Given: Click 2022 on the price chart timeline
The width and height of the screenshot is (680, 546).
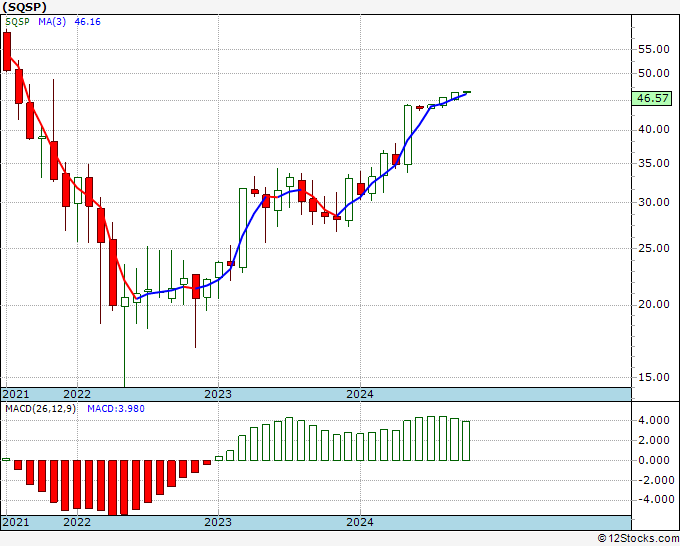Looking at the screenshot, I should (x=77, y=394).
